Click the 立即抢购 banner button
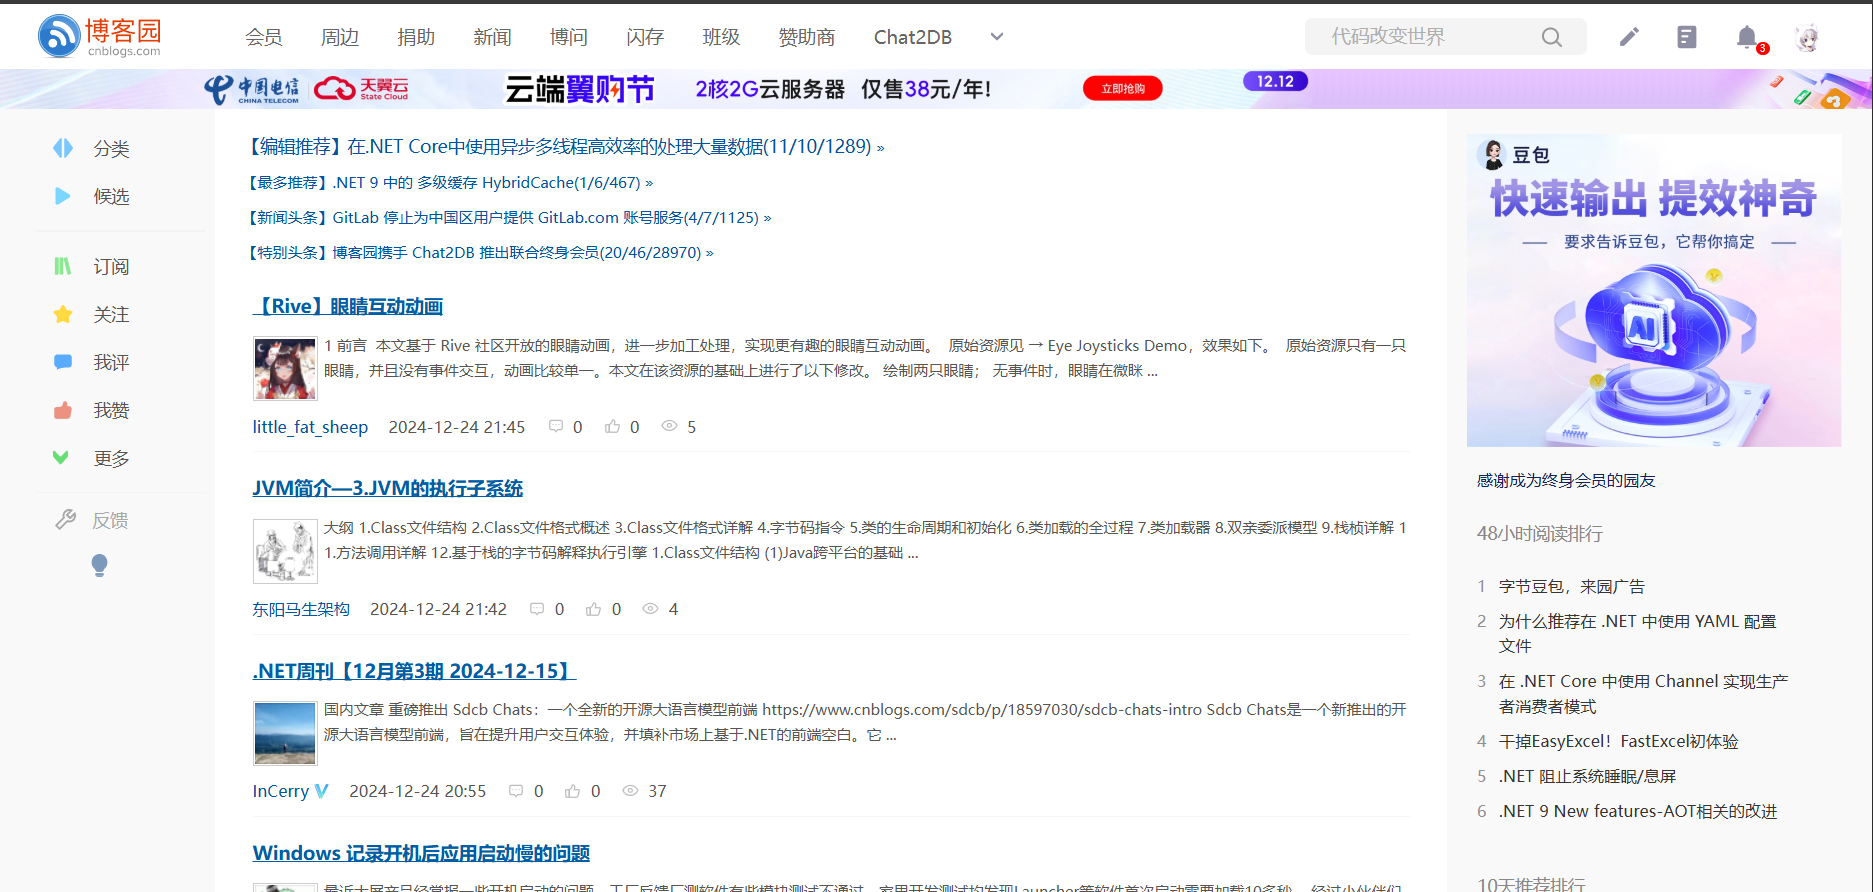This screenshot has height=892, width=1873. tap(1123, 89)
